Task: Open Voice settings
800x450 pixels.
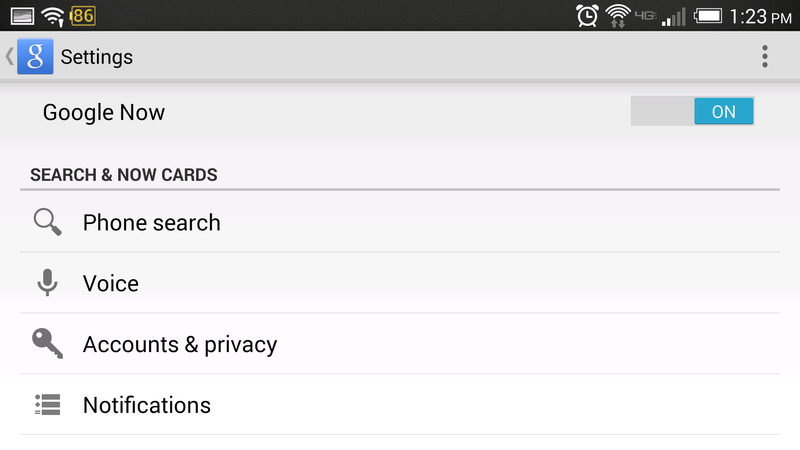Action: tap(400, 283)
